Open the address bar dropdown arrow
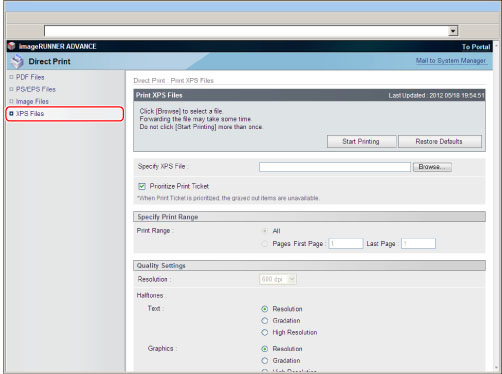502x374 pixels. pos(453,31)
